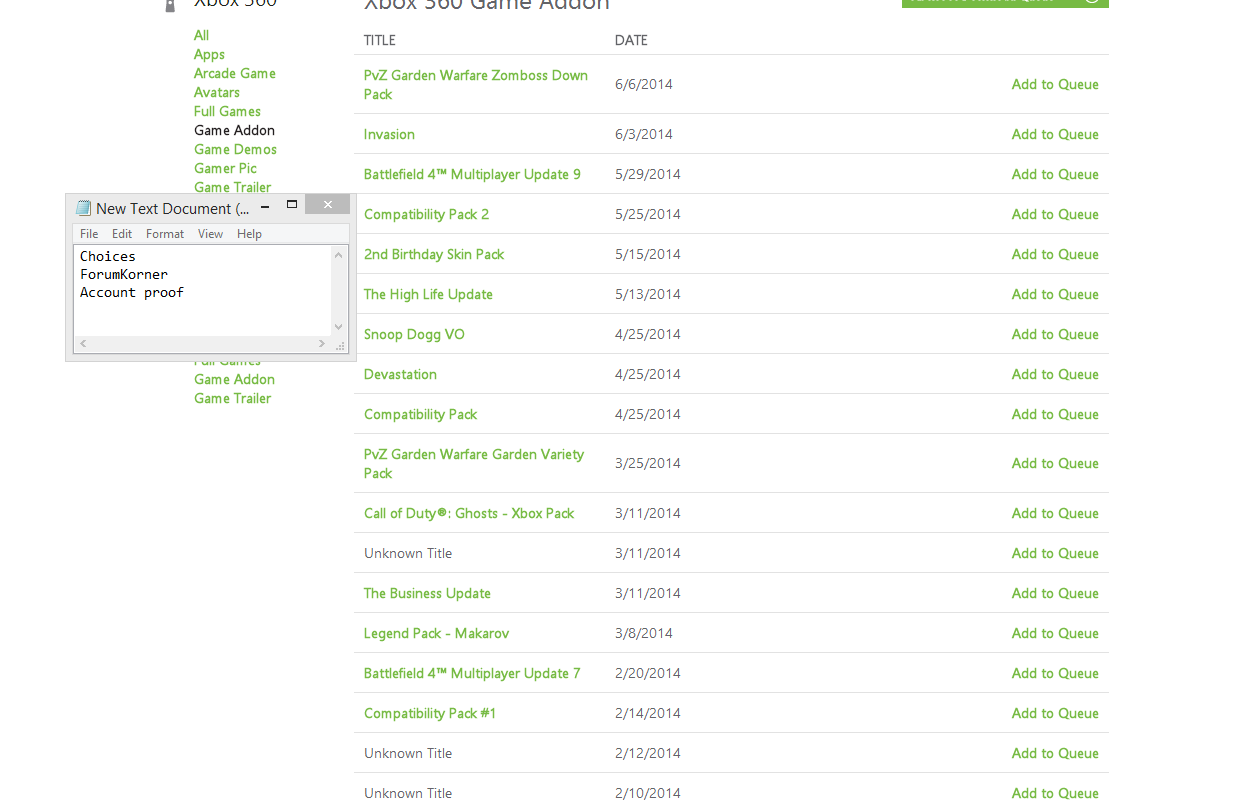Click the Notepad icon in the title bar
Image resolution: width=1259 pixels, height=802 pixels.
click(x=84, y=208)
